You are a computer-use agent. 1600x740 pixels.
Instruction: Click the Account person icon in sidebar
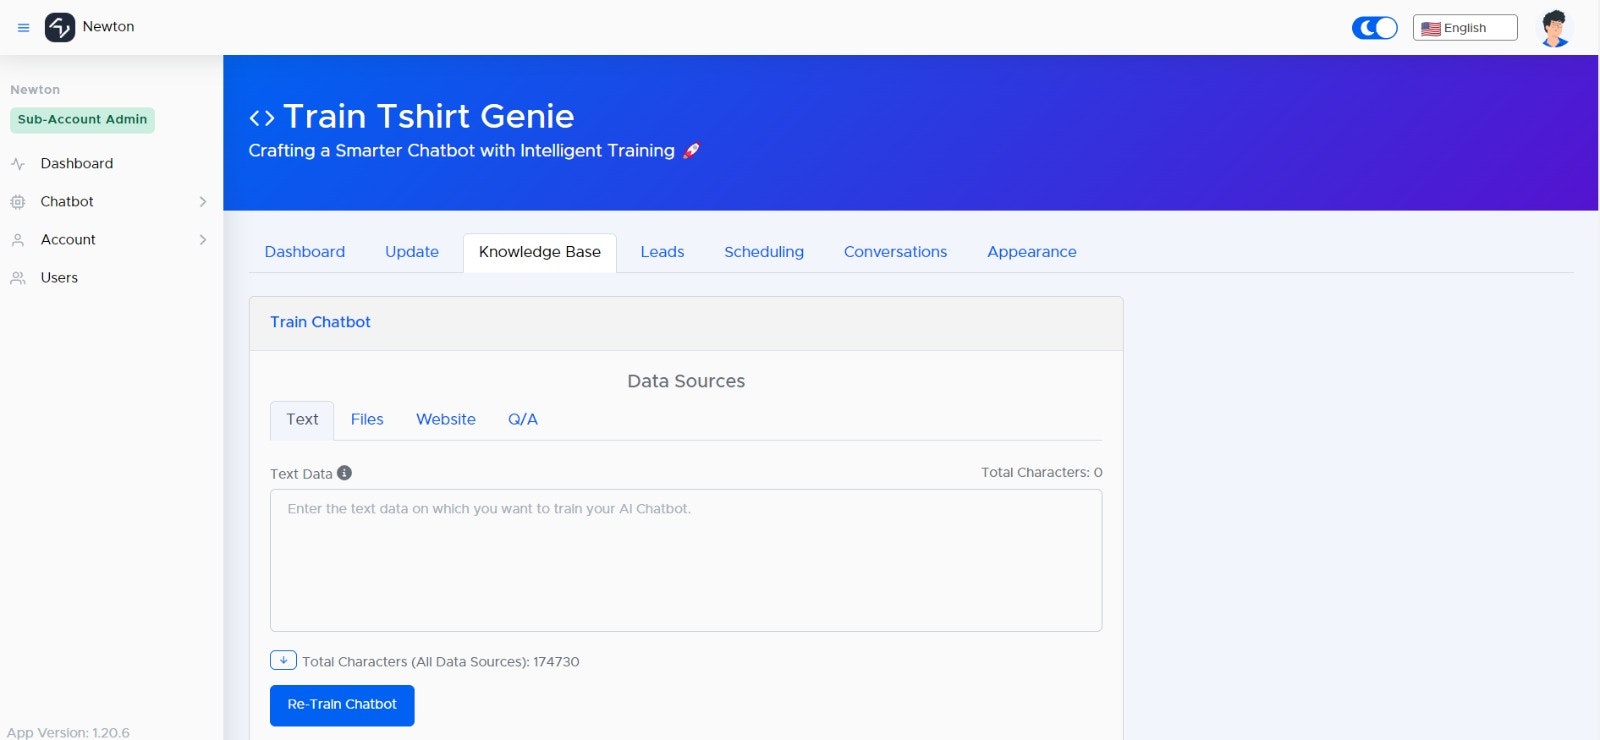point(18,240)
